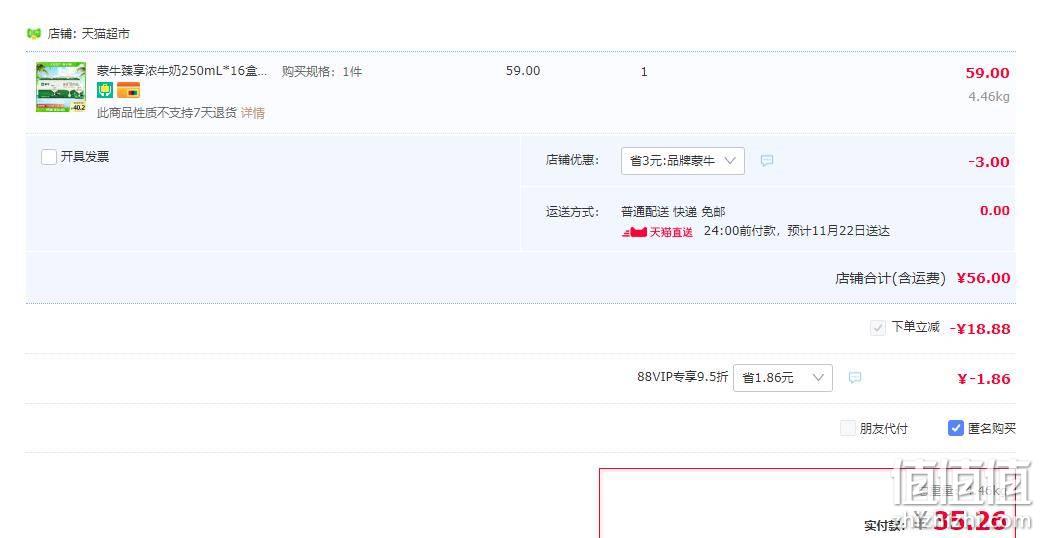
Task: Click the -3.00 store discount amount
Action: [x=989, y=162]
